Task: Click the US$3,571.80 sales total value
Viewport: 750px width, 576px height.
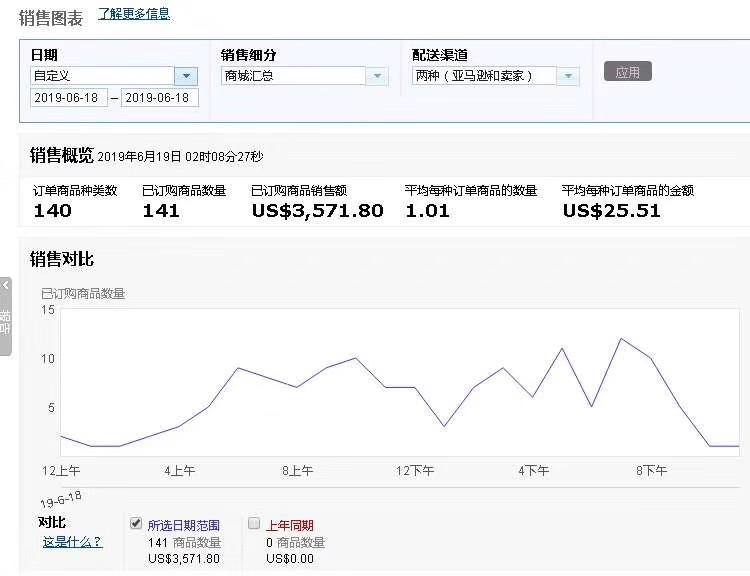Action: point(317,210)
